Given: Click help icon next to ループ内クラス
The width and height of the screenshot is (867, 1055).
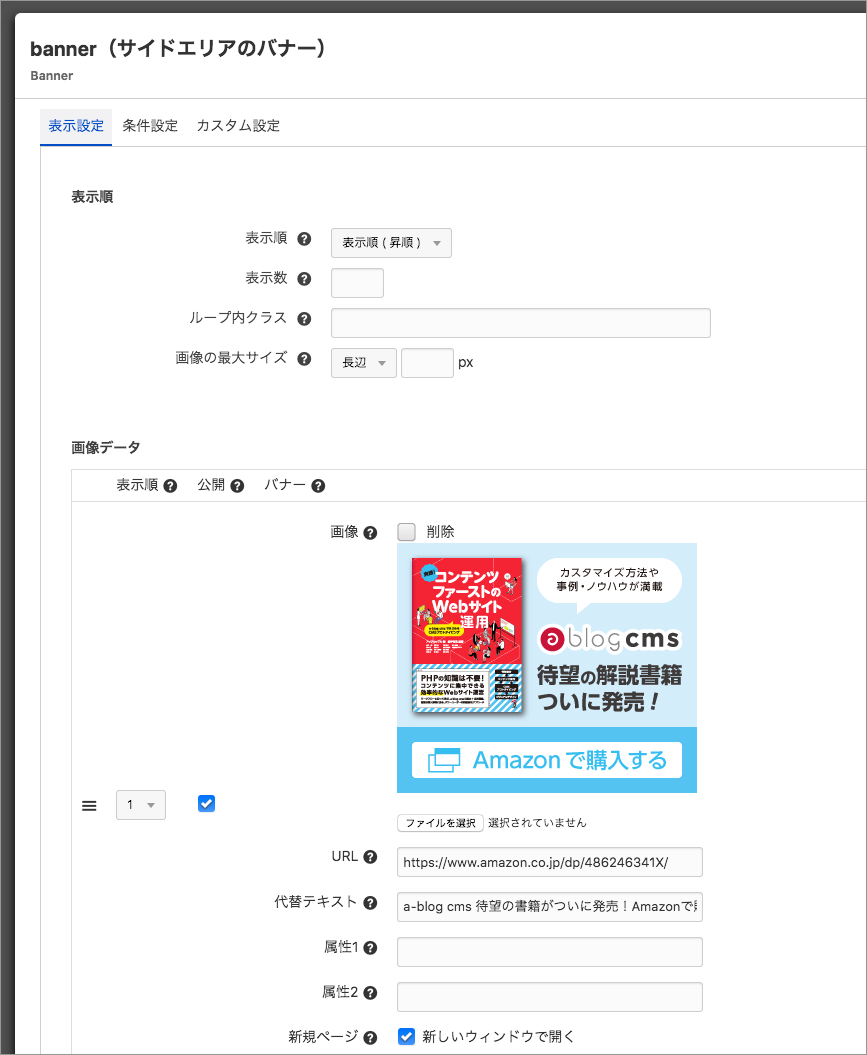Looking at the screenshot, I should [304, 320].
